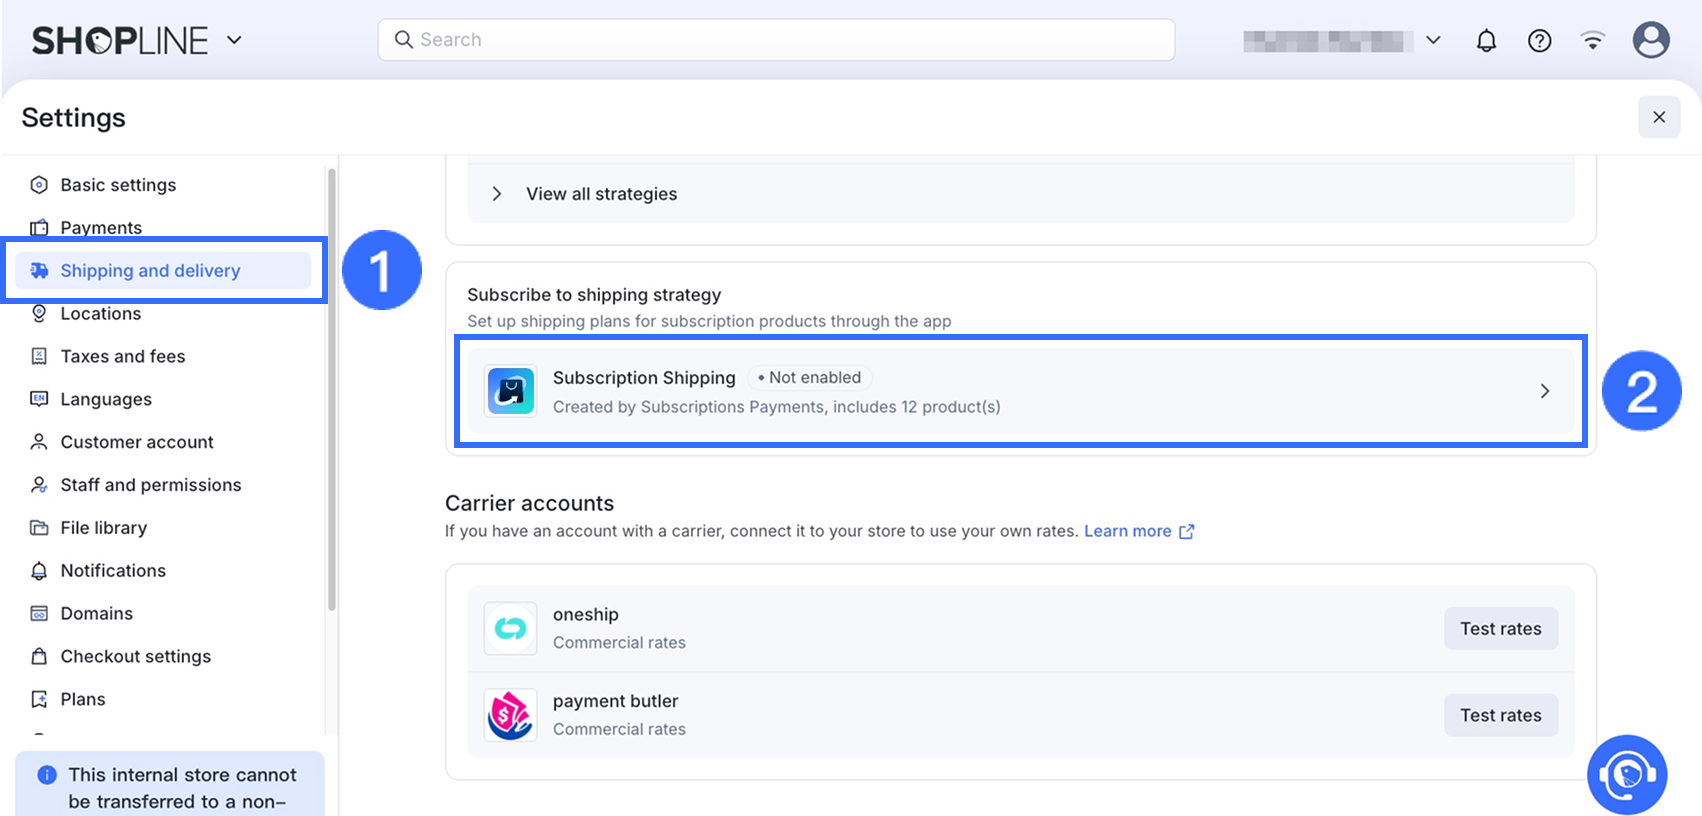Open Checkout settings from sidebar
Image resolution: width=1702 pixels, height=816 pixels.
[x=136, y=656]
